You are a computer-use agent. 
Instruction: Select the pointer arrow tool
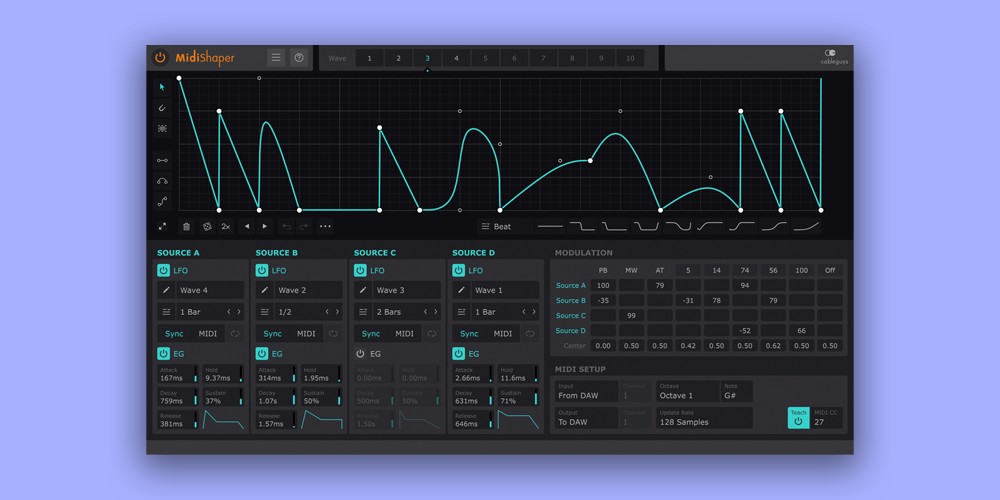point(162,88)
